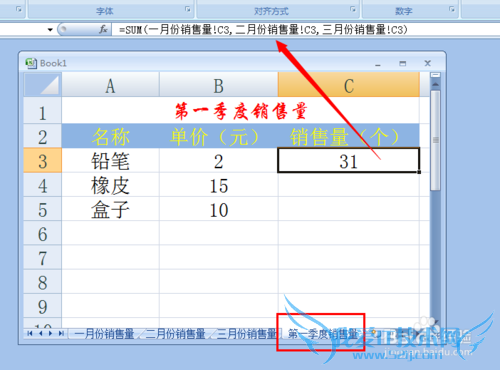Expand the Name Box dropdown arrow
The height and width of the screenshot is (370, 500).
click(x=50, y=30)
